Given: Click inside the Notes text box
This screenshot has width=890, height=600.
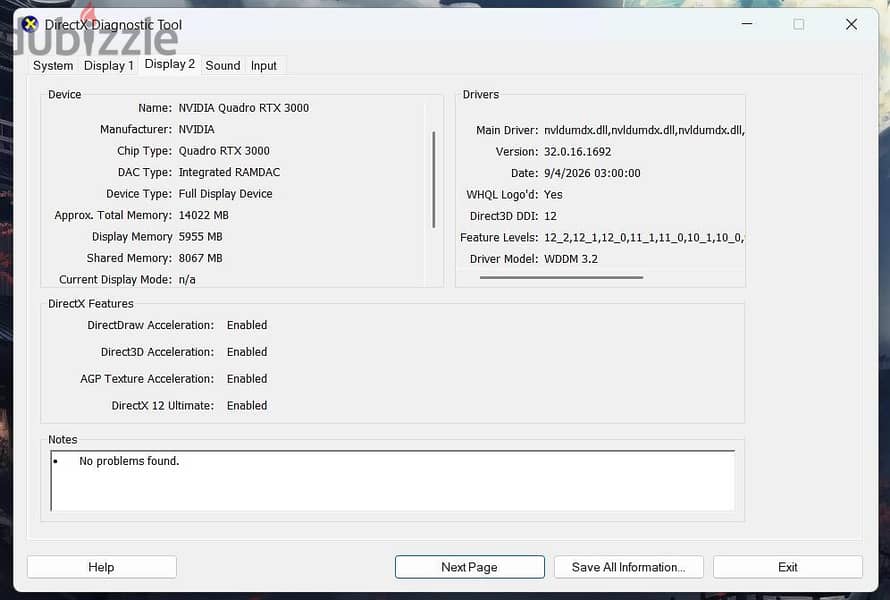Looking at the screenshot, I should 393,481.
